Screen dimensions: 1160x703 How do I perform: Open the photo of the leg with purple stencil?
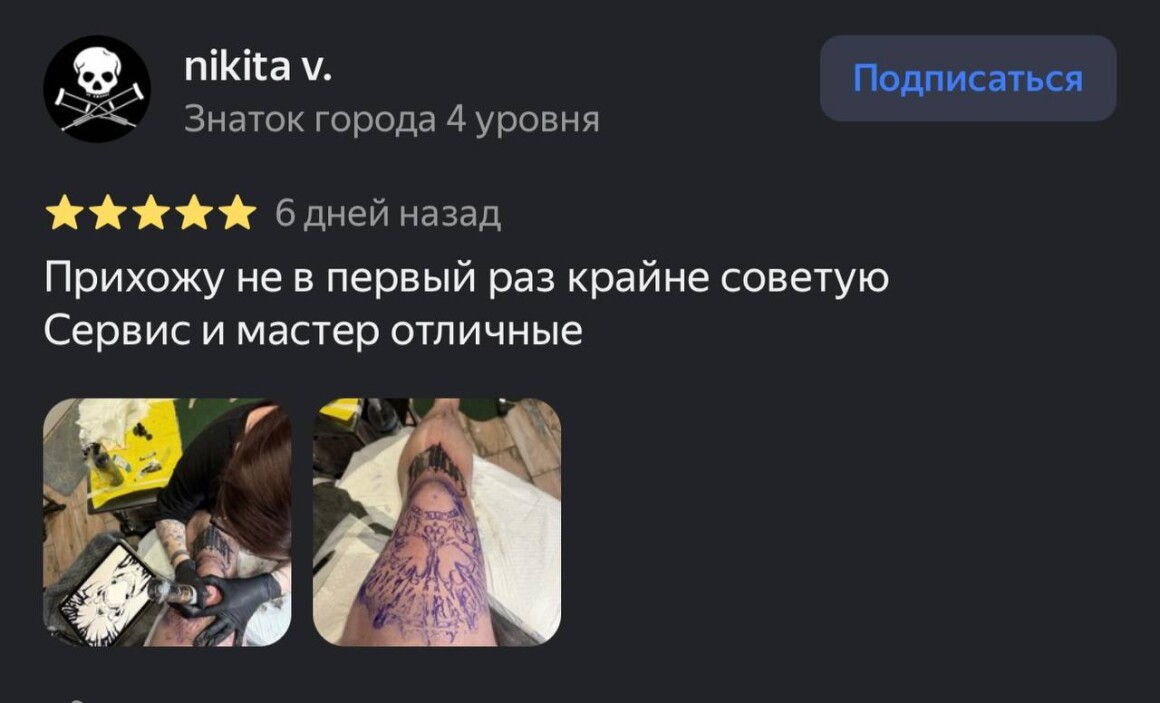tap(436, 522)
